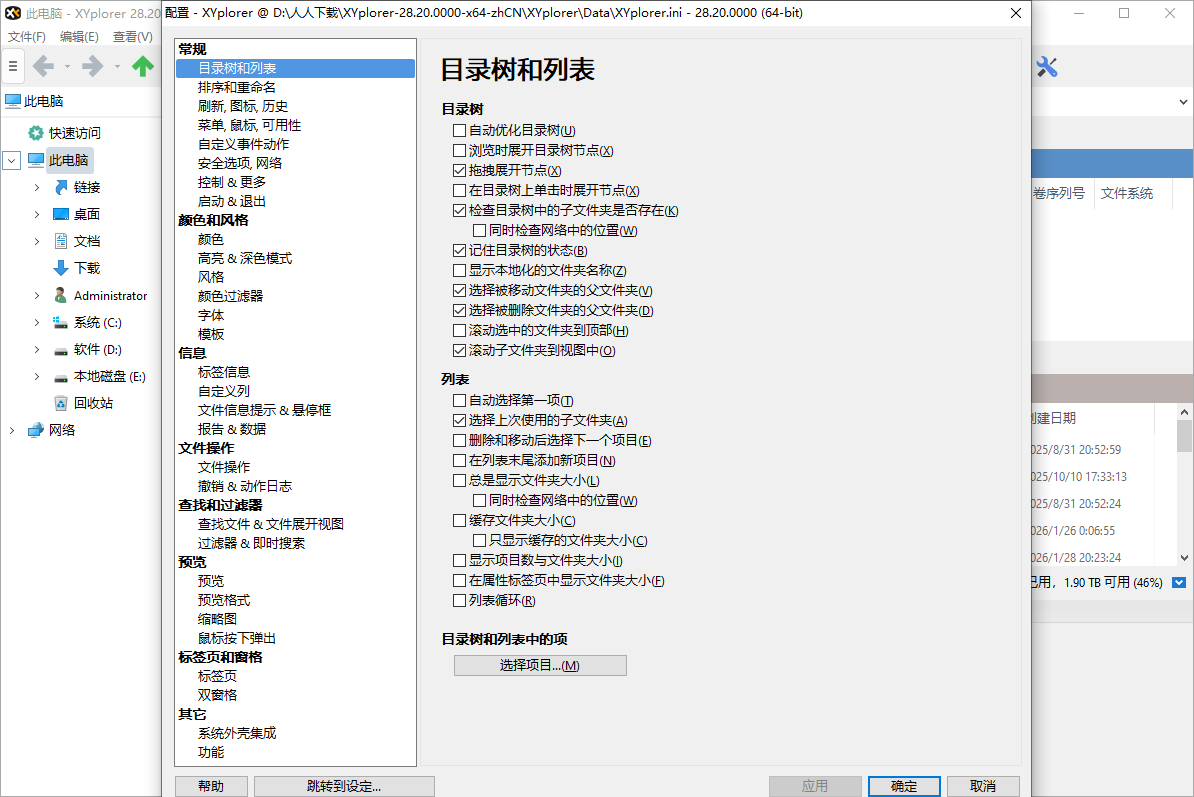The height and width of the screenshot is (797, 1194).
Task: Enable 自动优化目录树 checkbox
Action: [460, 130]
